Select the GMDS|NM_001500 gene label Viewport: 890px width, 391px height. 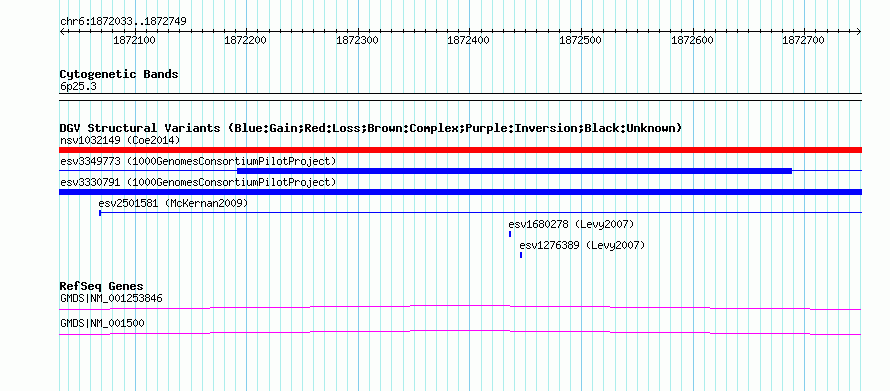(102, 323)
